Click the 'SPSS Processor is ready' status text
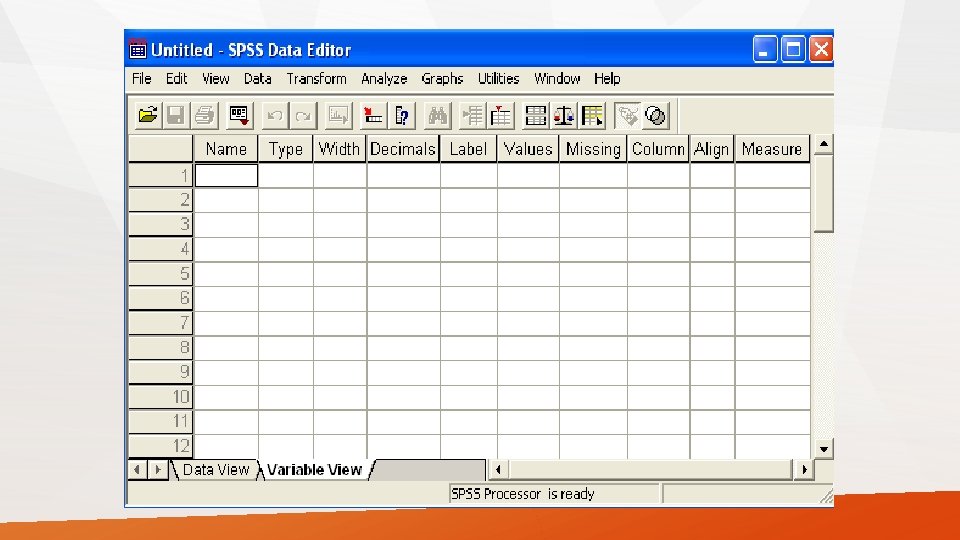 point(522,493)
